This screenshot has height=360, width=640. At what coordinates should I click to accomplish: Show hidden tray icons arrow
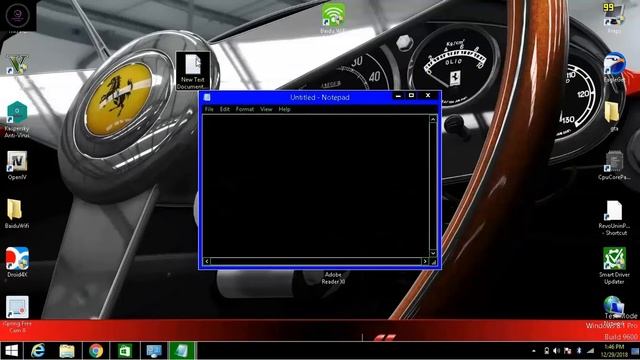coord(533,351)
